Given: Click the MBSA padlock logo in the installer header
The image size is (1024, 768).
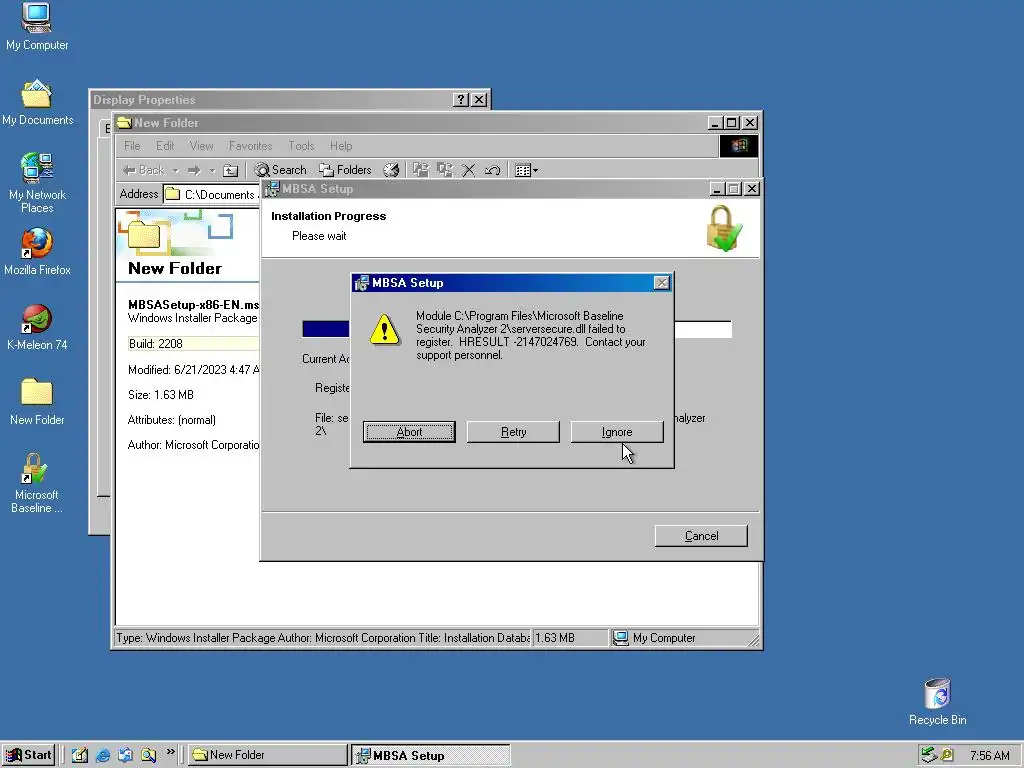Looking at the screenshot, I should pyautogui.click(x=724, y=228).
